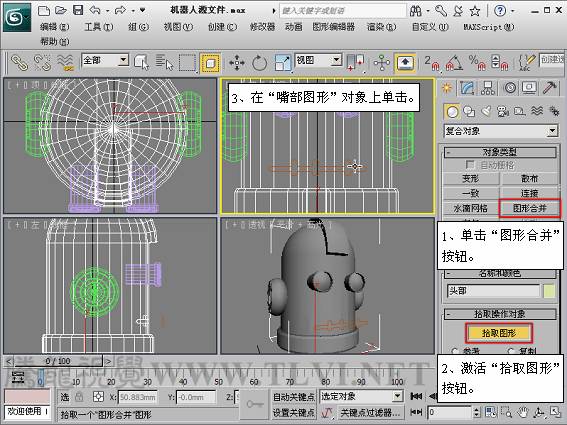Screen dimensions: 567x425
Task: Click the Edit Named Selection Sets icon
Action: pos(526,63)
